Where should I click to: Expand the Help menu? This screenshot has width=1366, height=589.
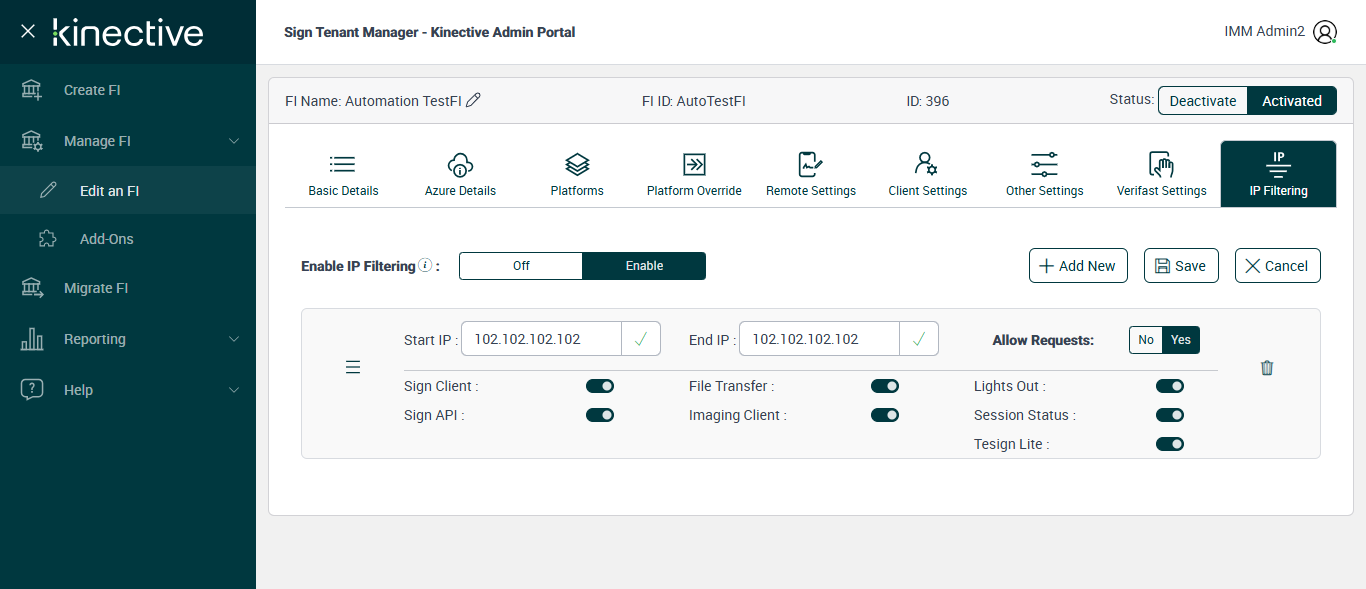coord(234,390)
